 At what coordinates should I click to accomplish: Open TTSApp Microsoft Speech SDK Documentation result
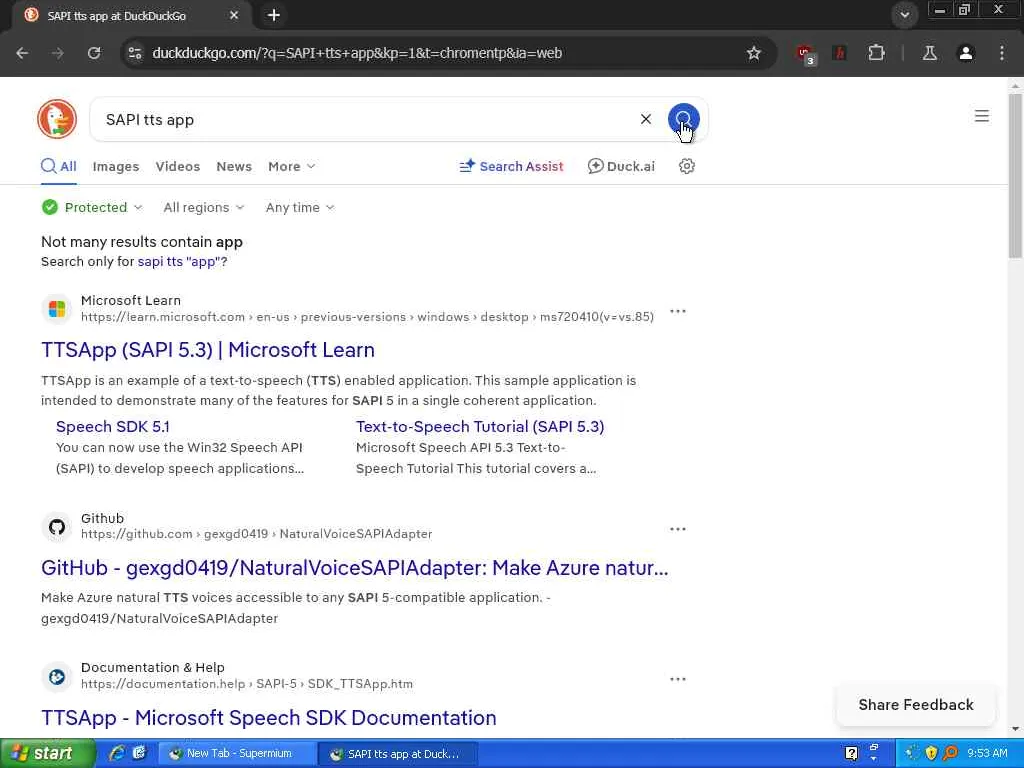coord(268,718)
